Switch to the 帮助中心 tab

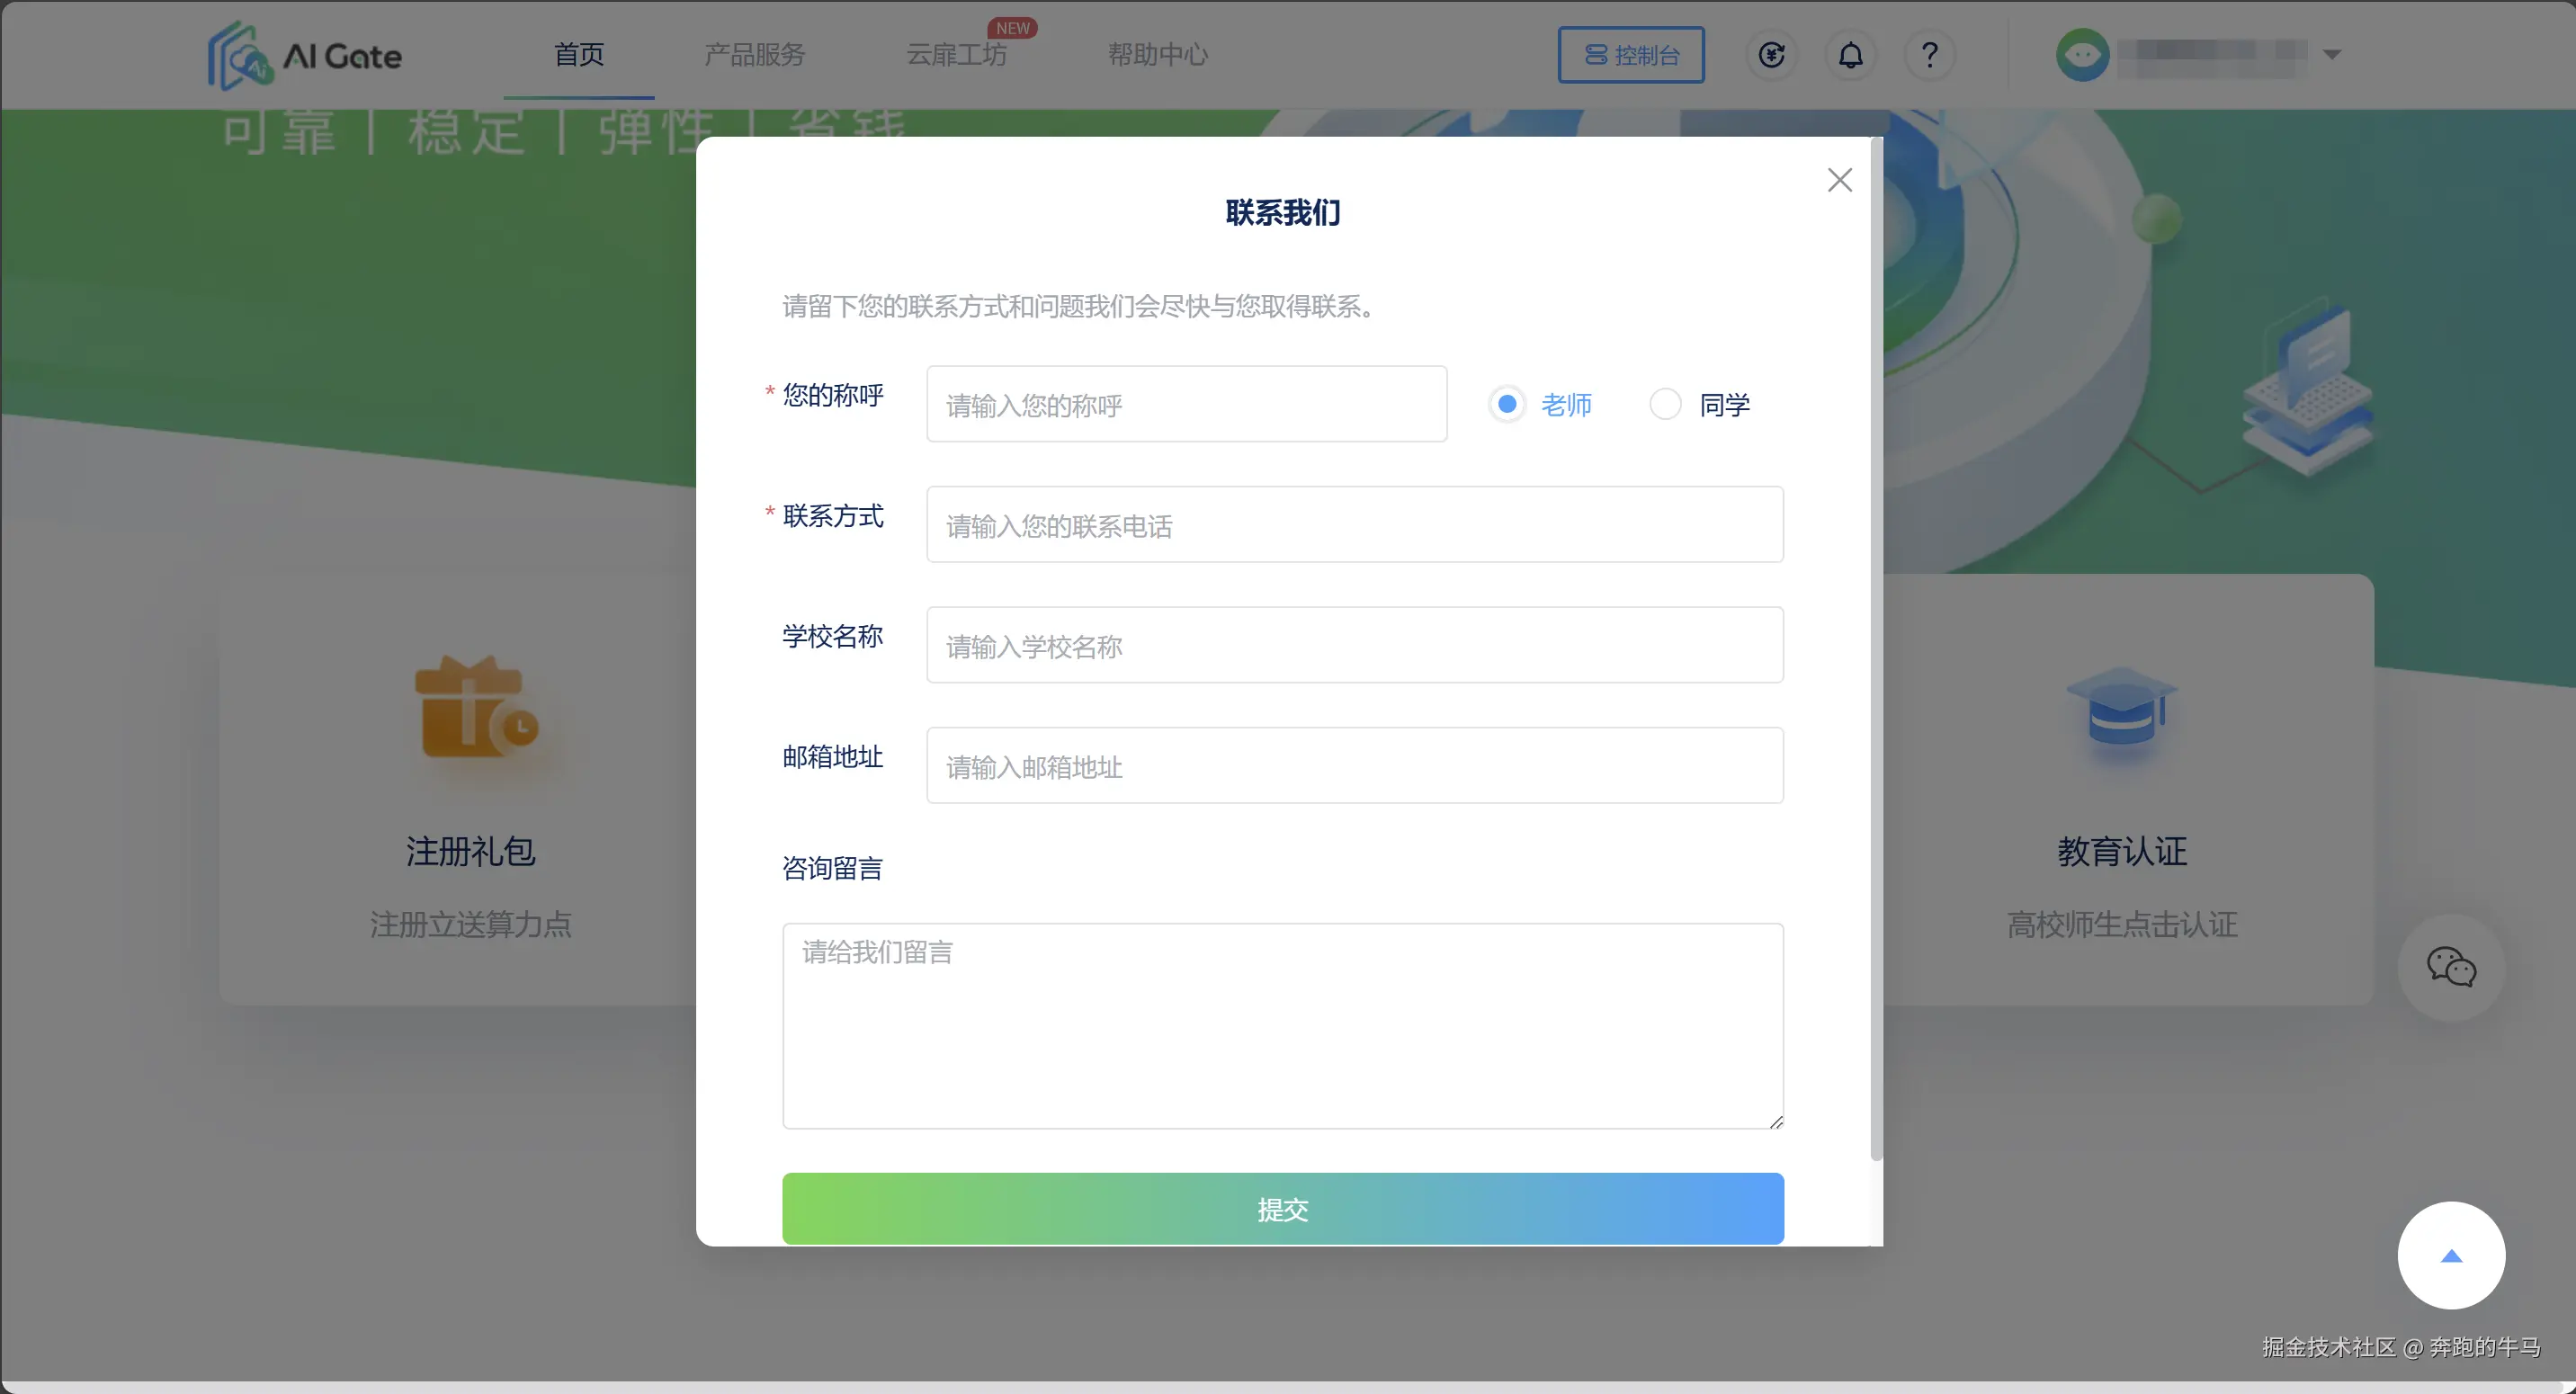coord(1157,55)
